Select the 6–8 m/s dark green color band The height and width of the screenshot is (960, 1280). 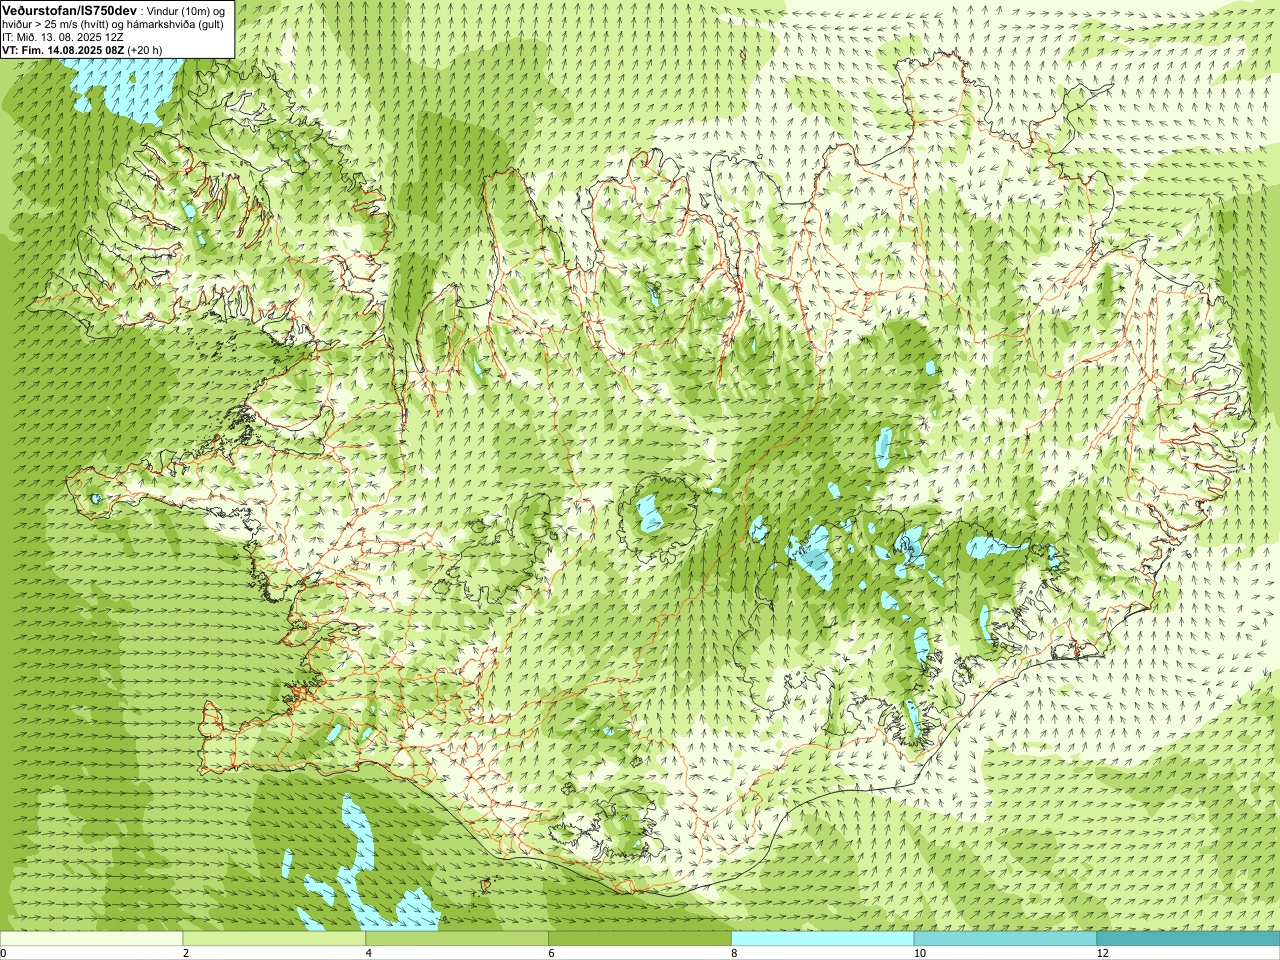[640, 939]
